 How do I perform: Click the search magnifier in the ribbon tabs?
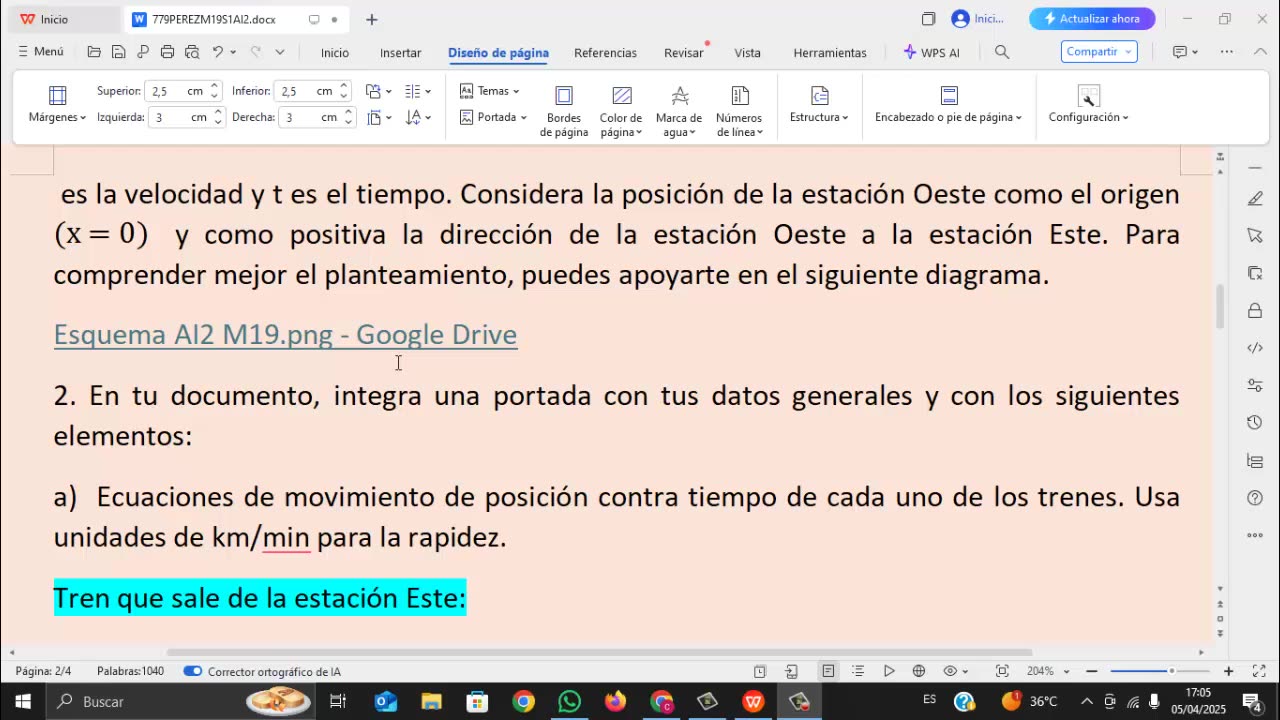[1002, 52]
